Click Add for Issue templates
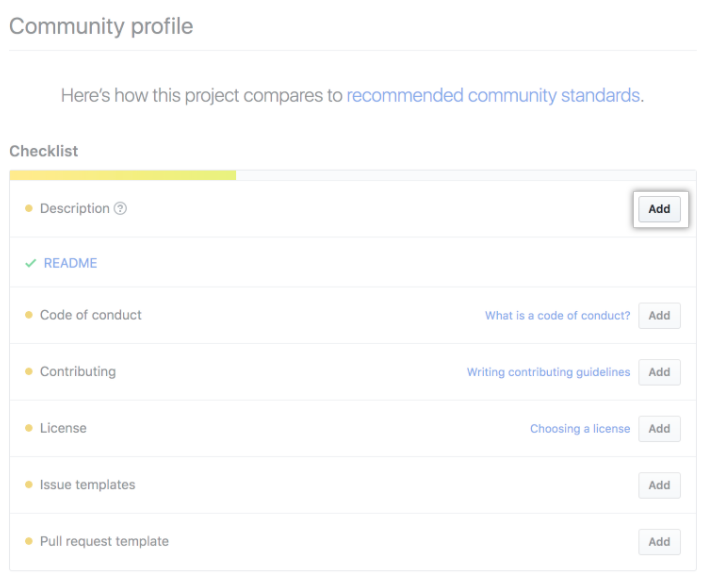This screenshot has height=582, width=707. pos(659,485)
